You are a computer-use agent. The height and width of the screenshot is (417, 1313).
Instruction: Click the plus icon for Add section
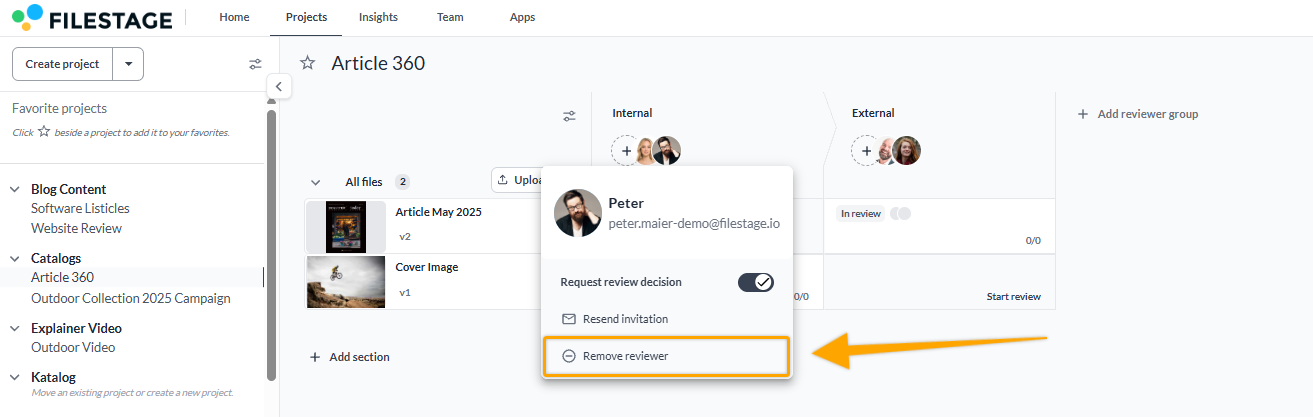(x=315, y=357)
